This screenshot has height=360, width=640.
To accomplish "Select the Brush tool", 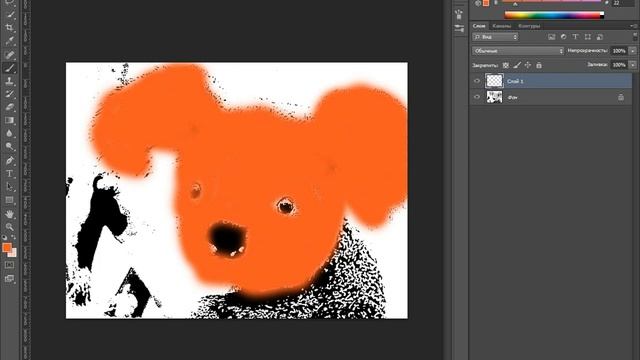I will 10,68.
